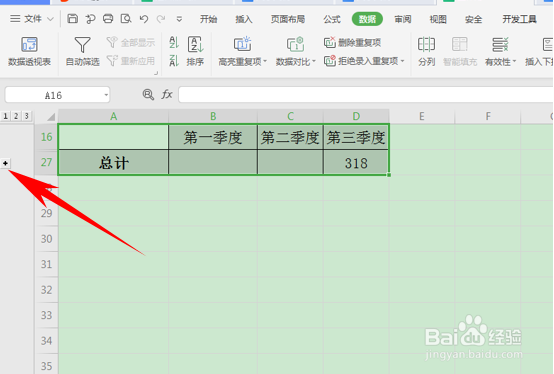The width and height of the screenshot is (554, 374).
Task: Click the sort ascending A-Z icon
Action: 174,42
